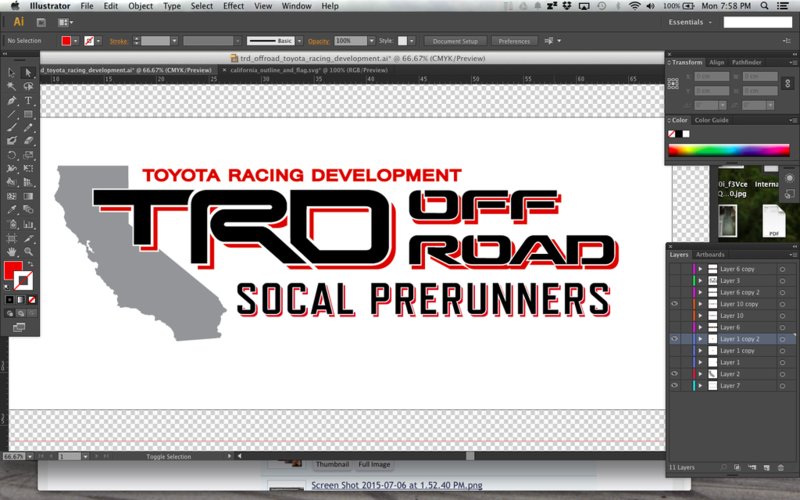Click the Stroke swatch in toolbar
Image resolution: width=800 pixels, height=500 pixels.
[23, 281]
